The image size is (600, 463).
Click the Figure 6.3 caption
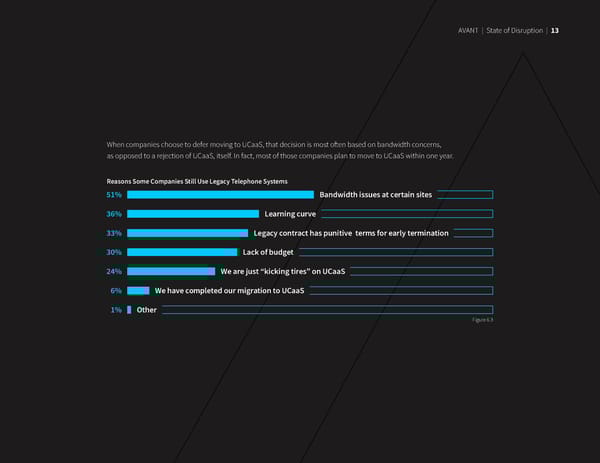(482, 320)
